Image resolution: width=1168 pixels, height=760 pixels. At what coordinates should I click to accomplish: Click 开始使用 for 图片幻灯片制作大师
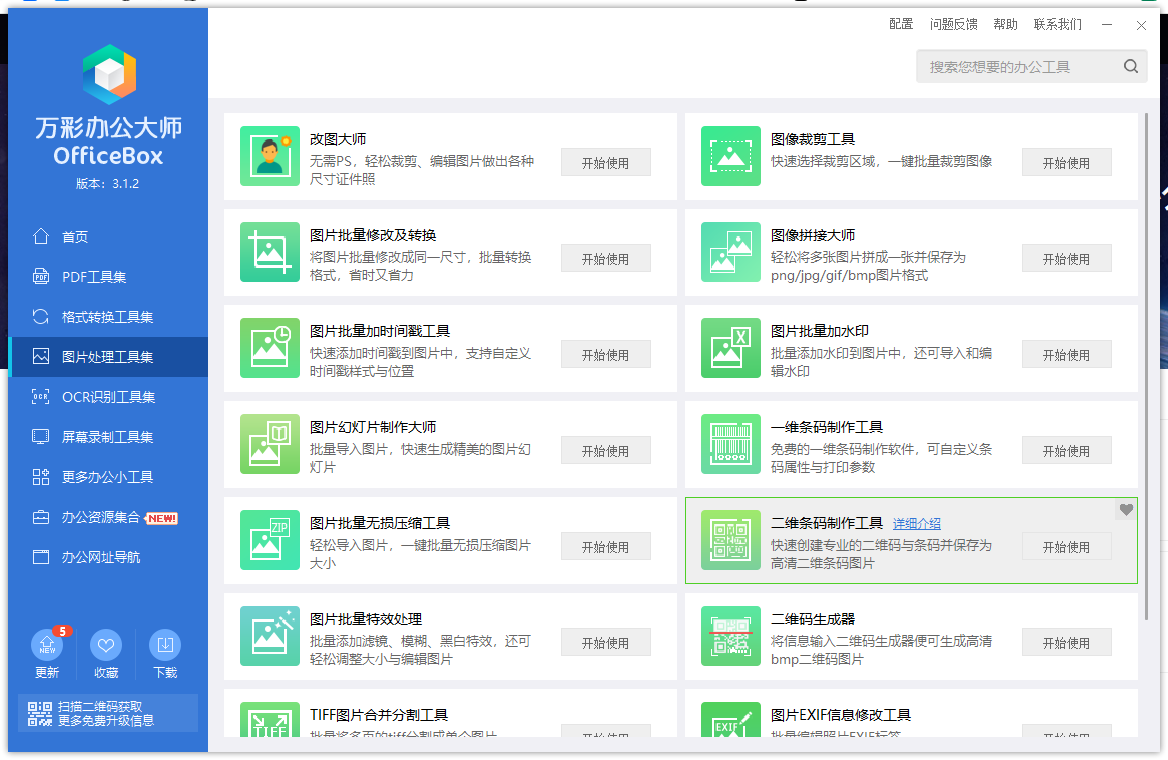coord(606,451)
